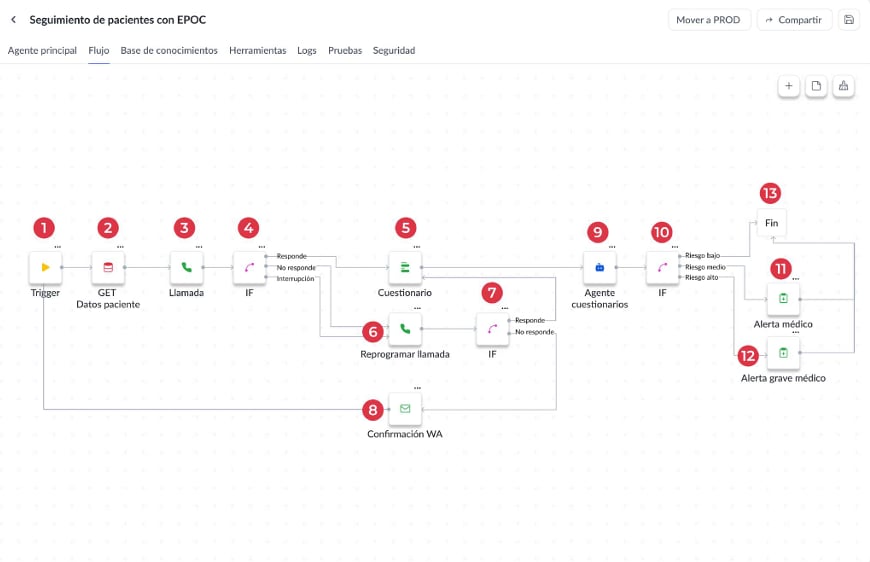Select the IF node after Agente cuestionarios
Viewport: 870px width, 562px height.
tap(662, 267)
